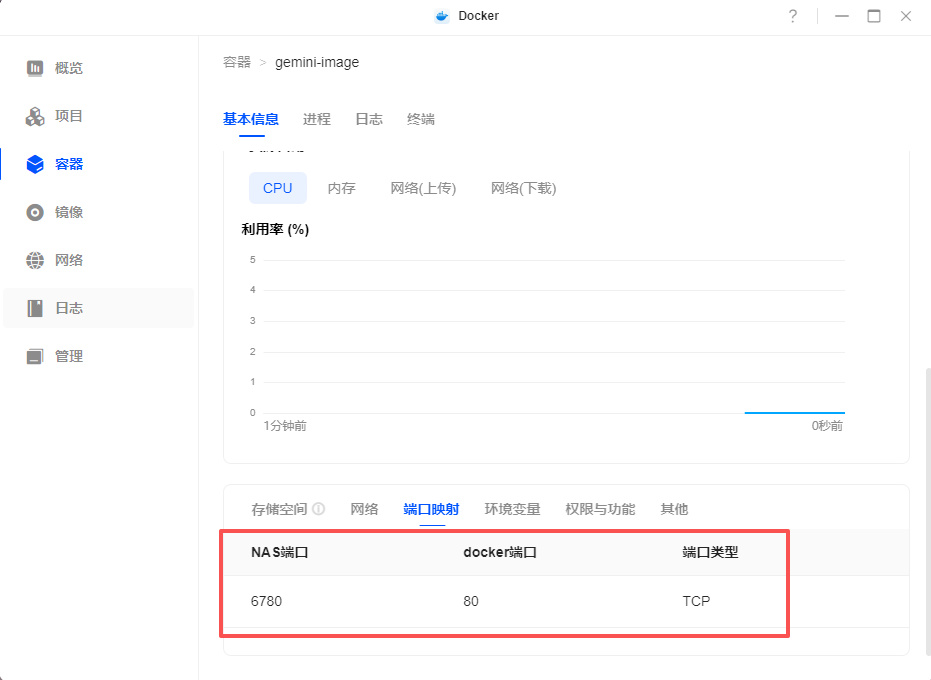The image size is (931, 680).
Task: Click the 利用率 (%) chart title
Action: click(x=275, y=229)
